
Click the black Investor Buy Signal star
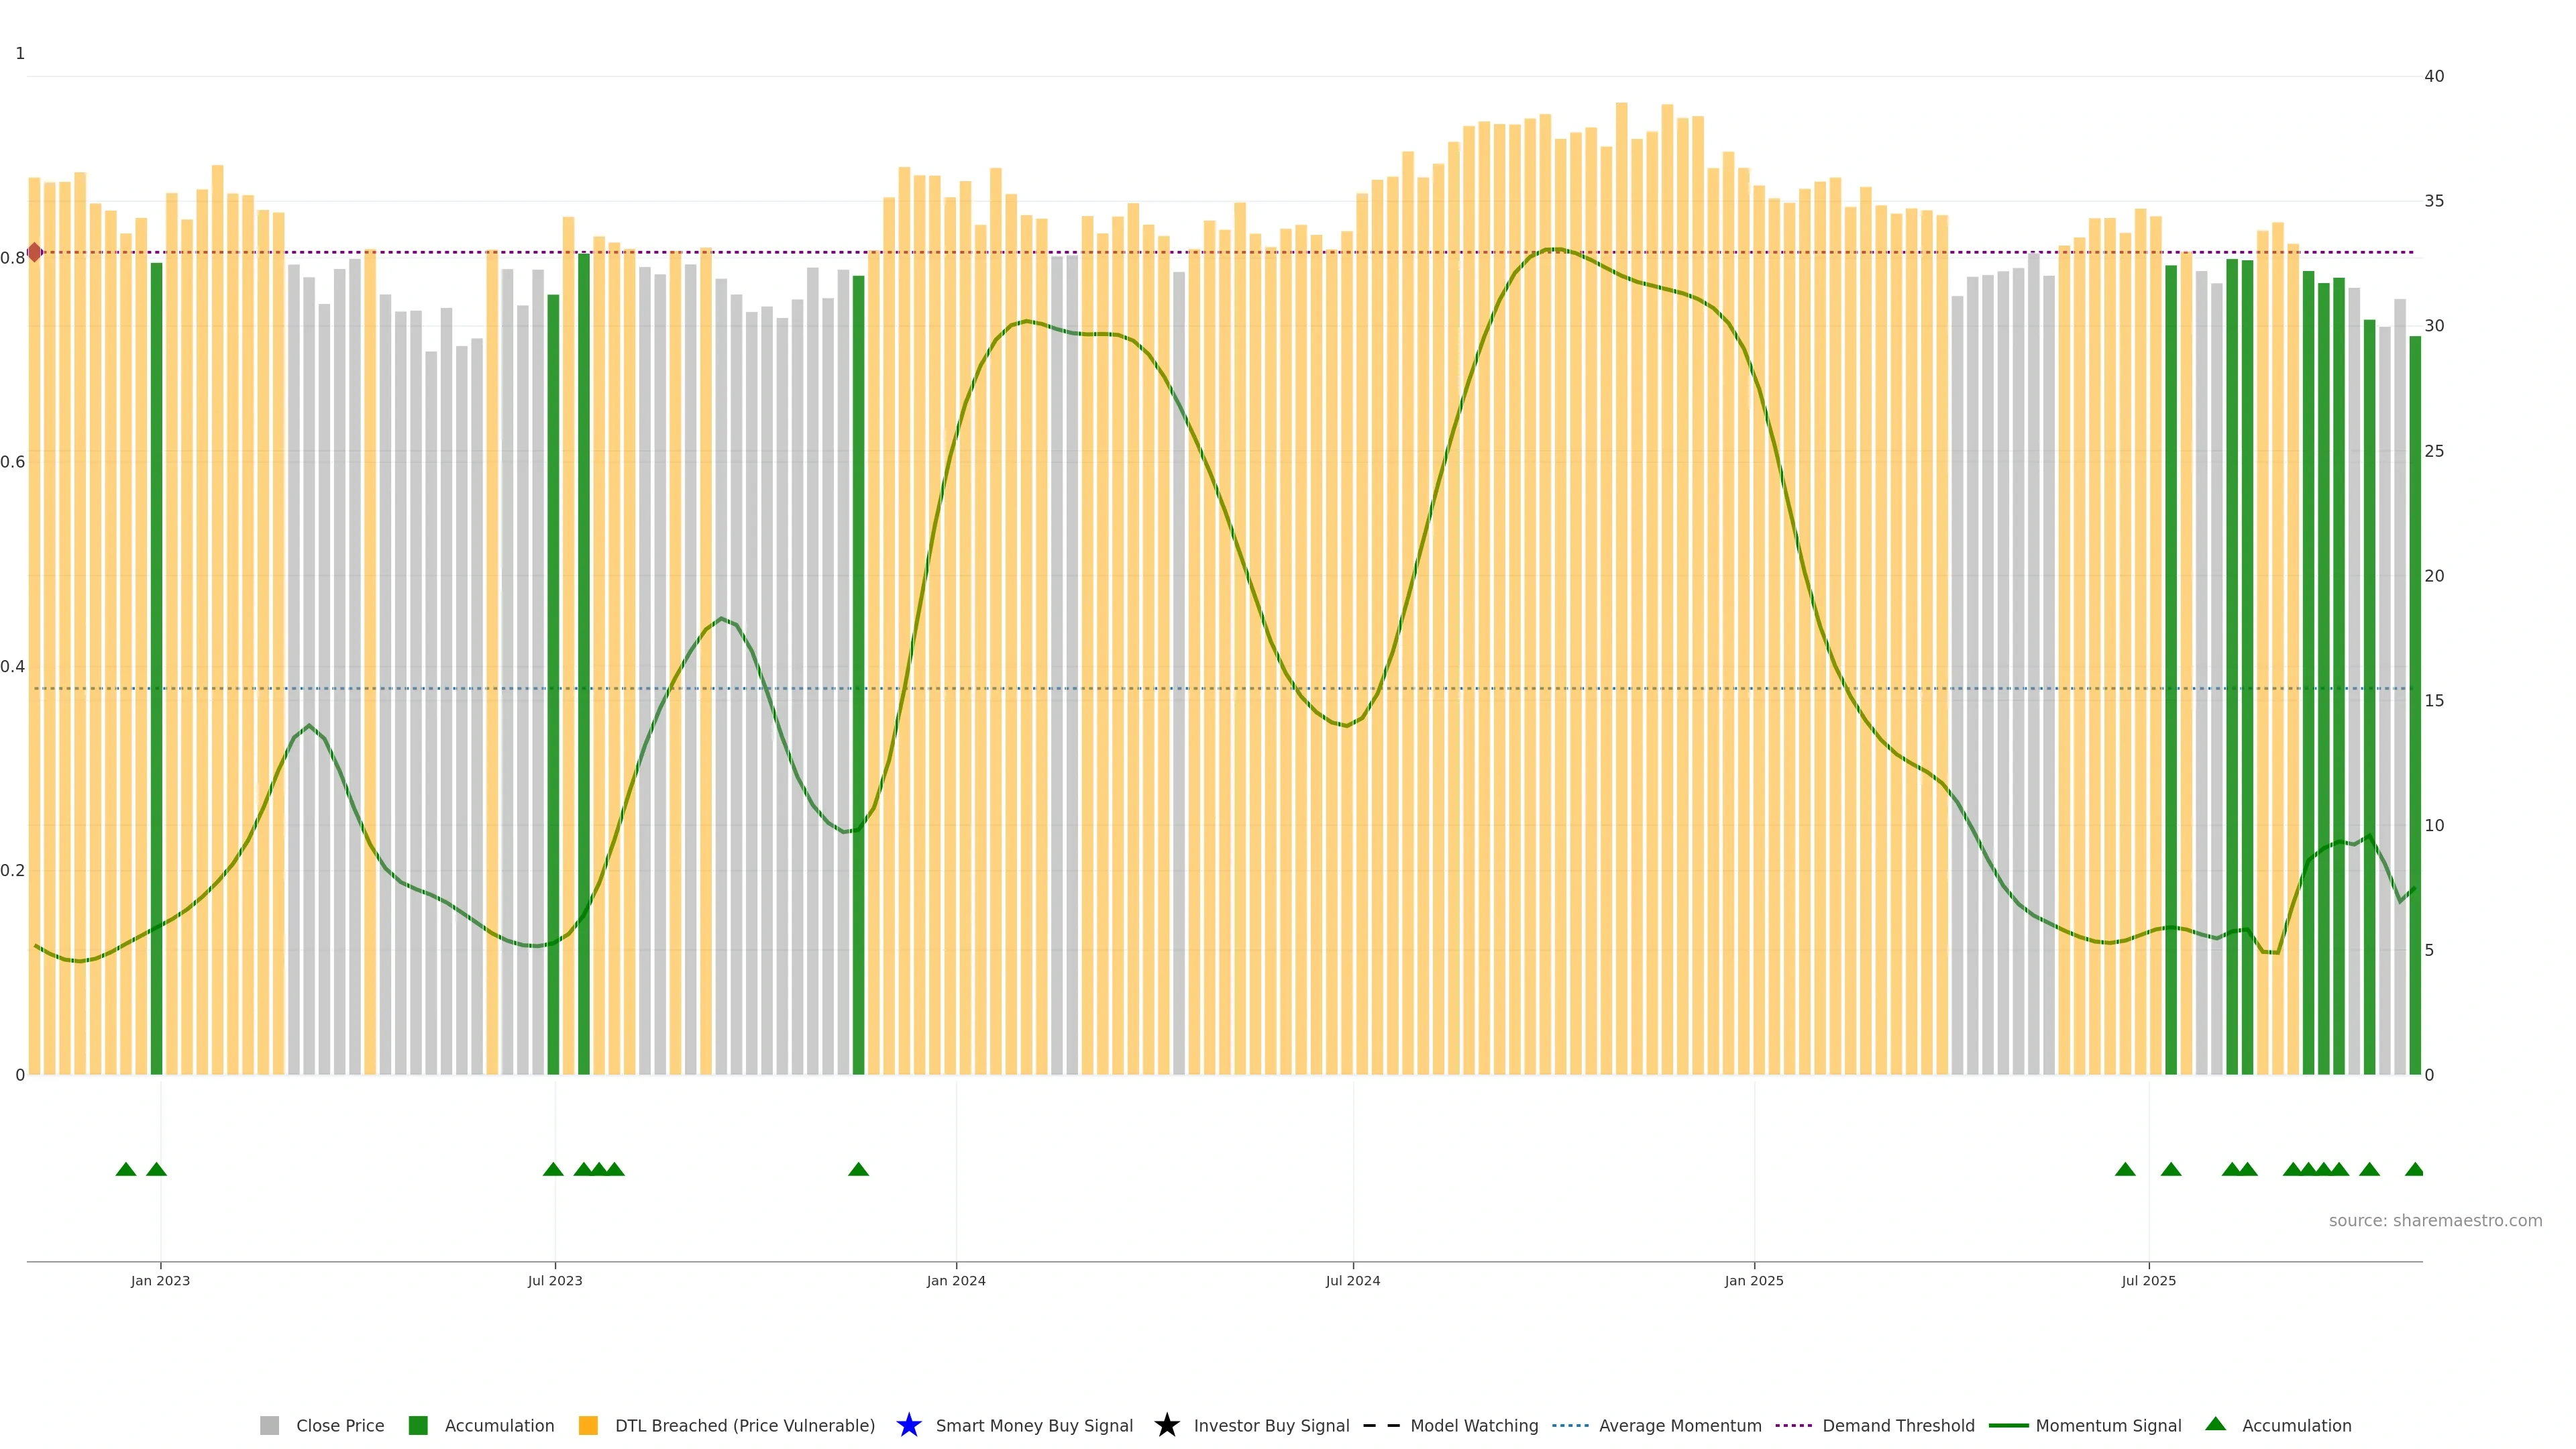tap(1167, 1425)
